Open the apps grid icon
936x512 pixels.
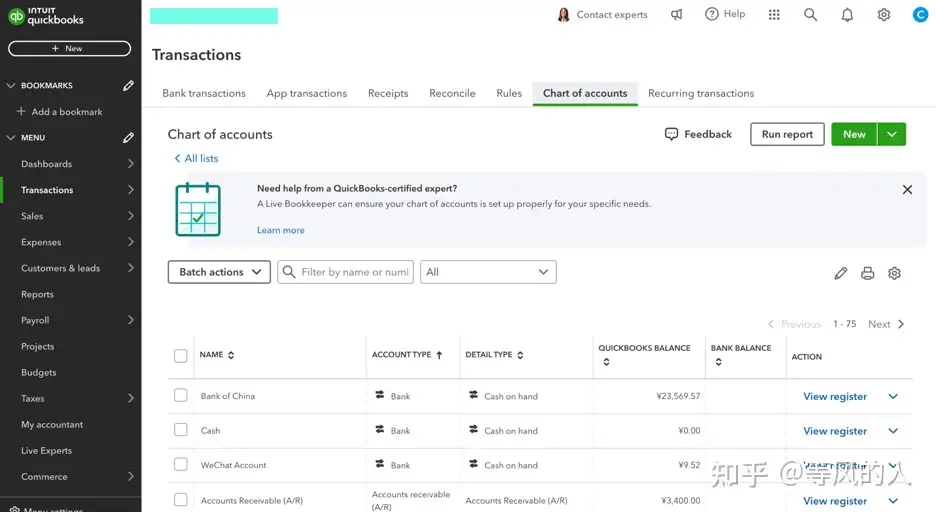[x=774, y=14]
